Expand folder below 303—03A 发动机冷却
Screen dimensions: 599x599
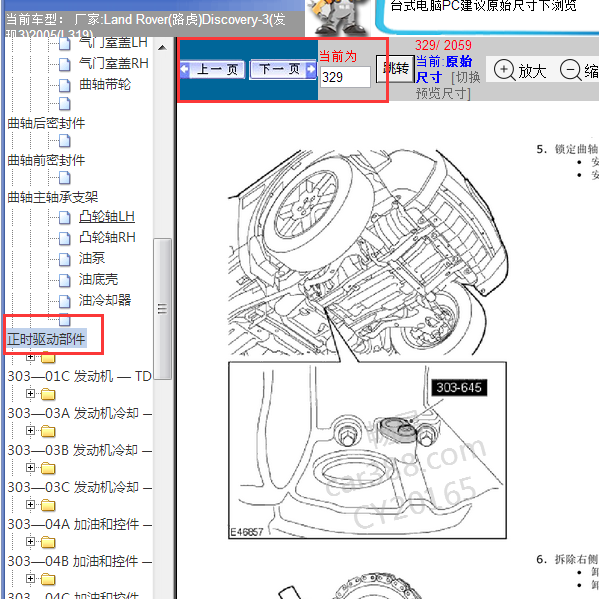point(31,431)
